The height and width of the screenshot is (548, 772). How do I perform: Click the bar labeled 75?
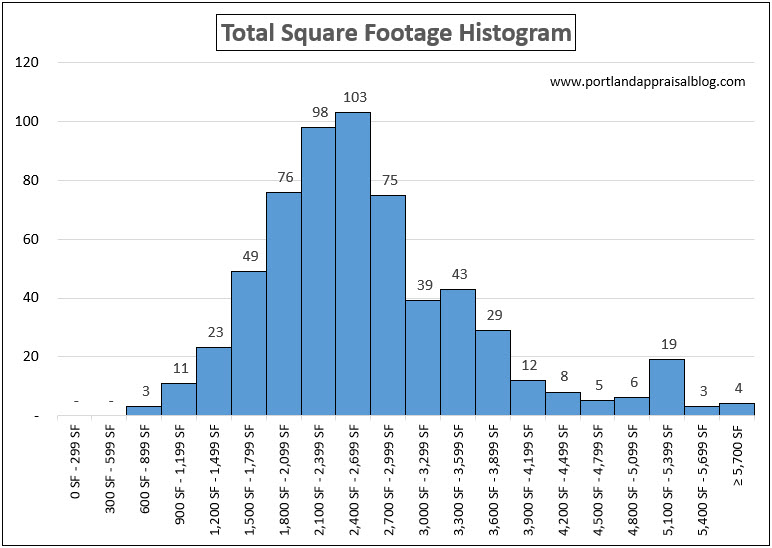point(388,305)
